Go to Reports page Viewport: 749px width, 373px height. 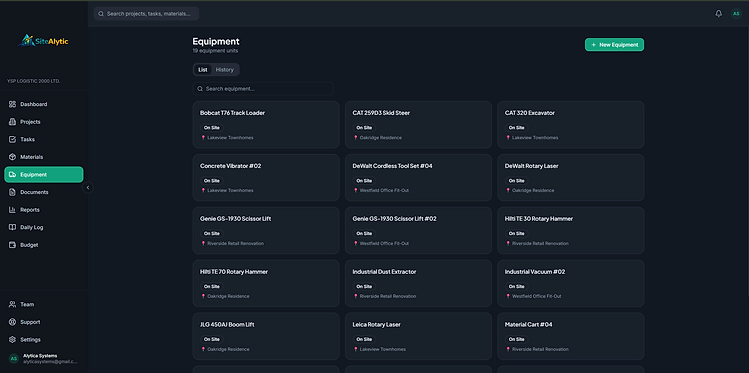coord(43,210)
